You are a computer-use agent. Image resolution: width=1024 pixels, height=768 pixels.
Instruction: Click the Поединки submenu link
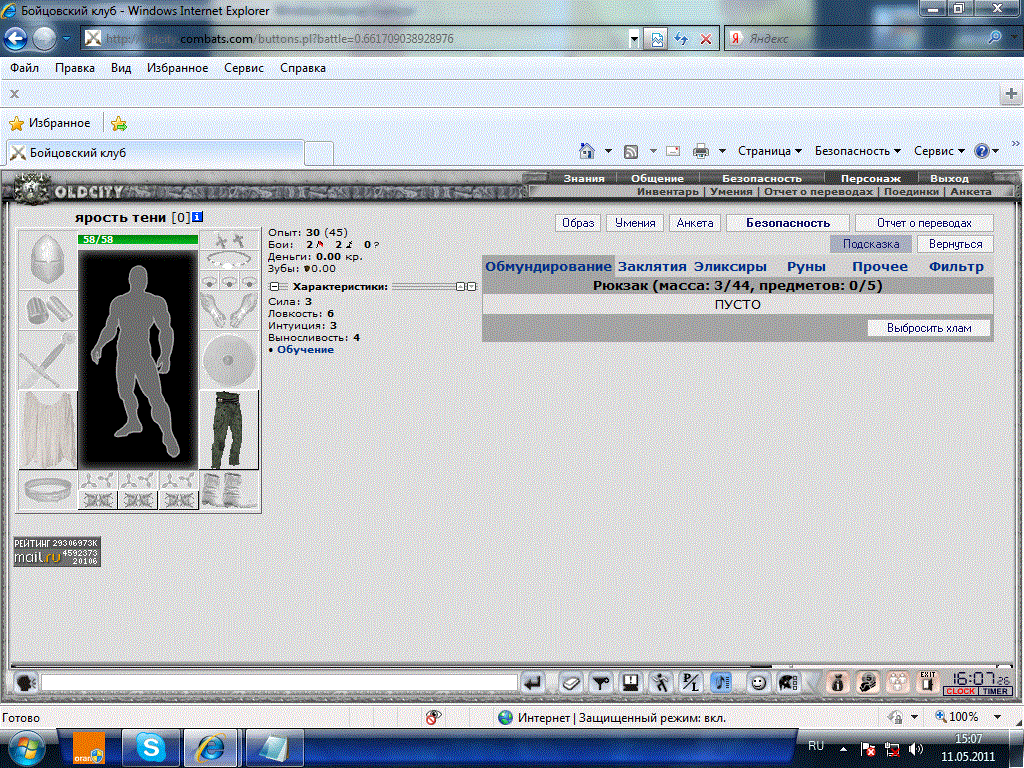(911, 192)
